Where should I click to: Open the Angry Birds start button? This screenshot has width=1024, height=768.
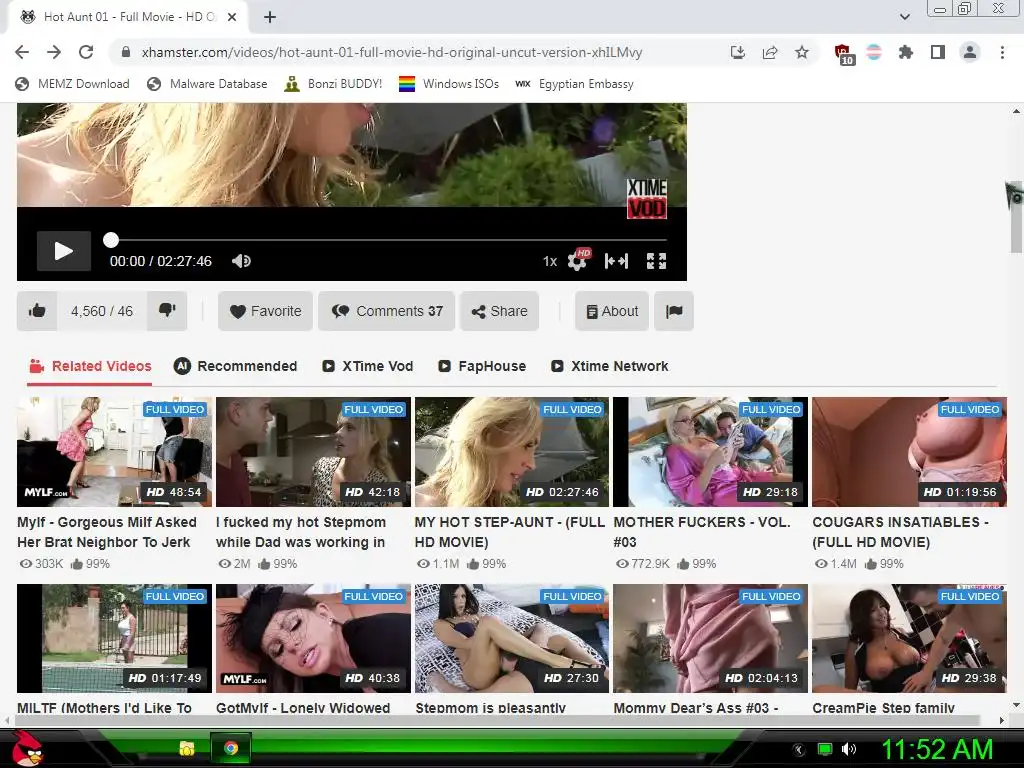[27, 748]
